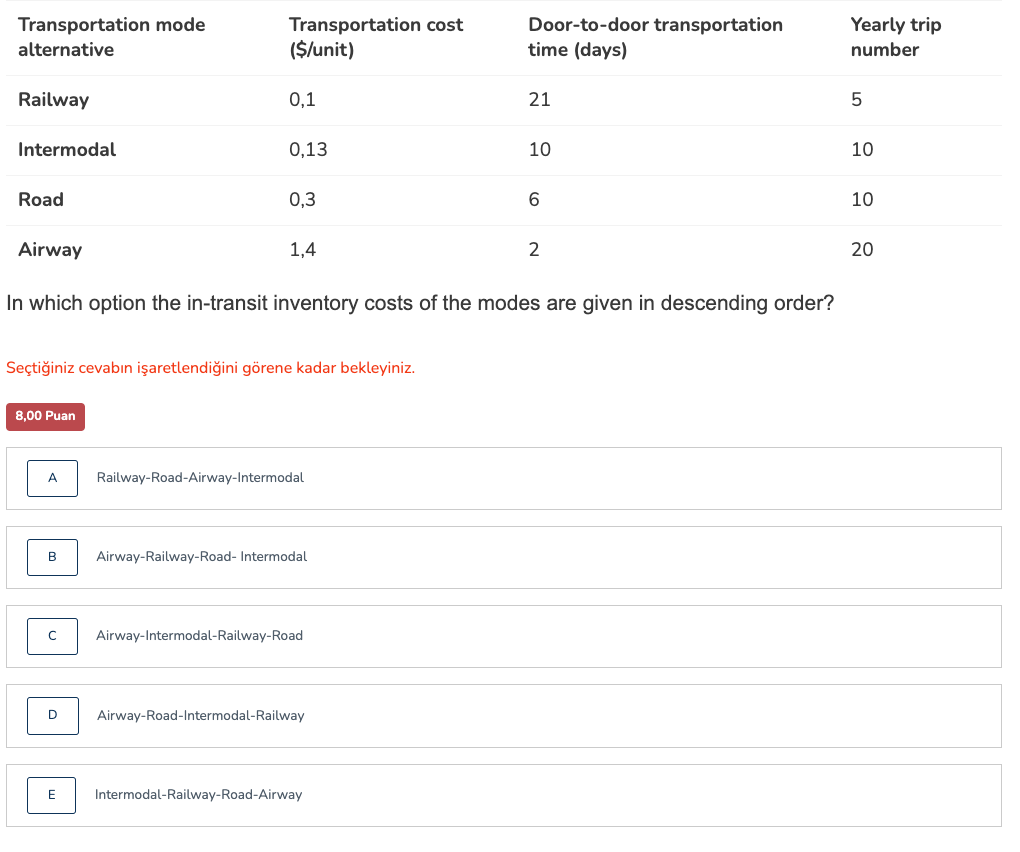
Task: Select answer option B letter box
Action: click(x=52, y=557)
